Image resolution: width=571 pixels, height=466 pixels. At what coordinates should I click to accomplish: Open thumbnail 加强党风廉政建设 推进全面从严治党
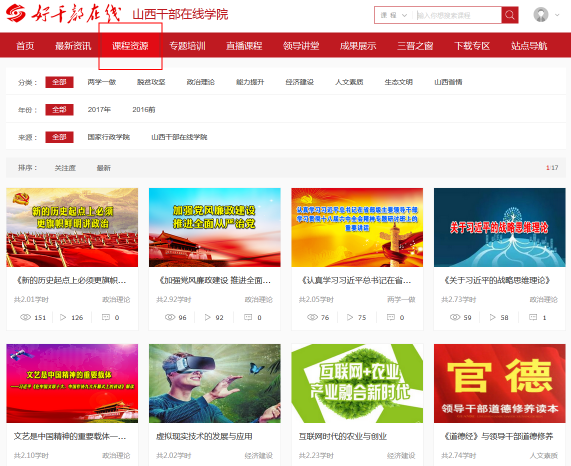215,228
